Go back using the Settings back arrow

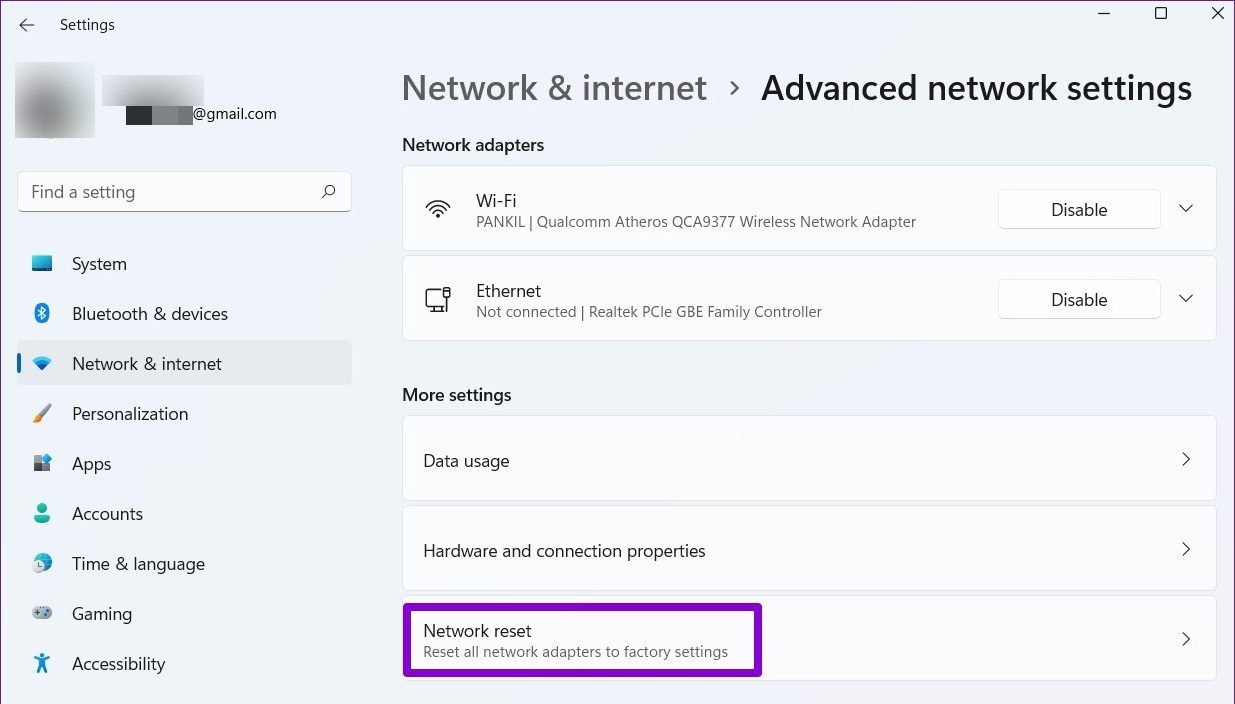[x=27, y=25]
